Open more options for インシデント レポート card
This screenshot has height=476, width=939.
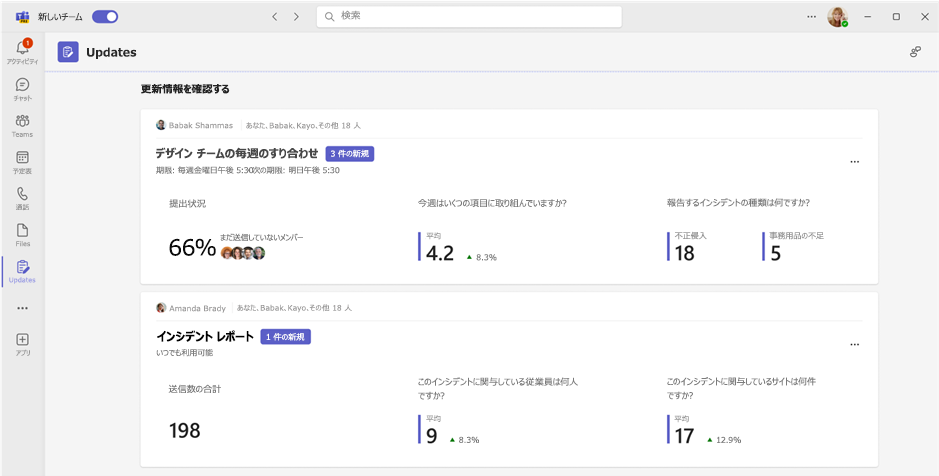pyautogui.click(x=855, y=344)
